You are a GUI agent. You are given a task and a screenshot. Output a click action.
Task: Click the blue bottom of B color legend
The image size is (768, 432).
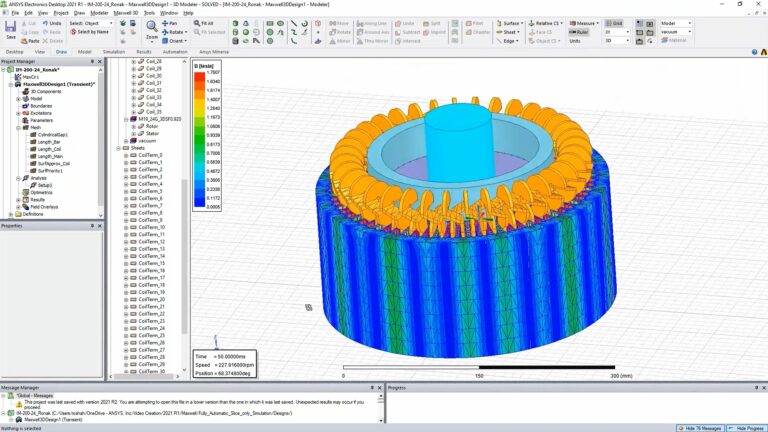click(199, 202)
